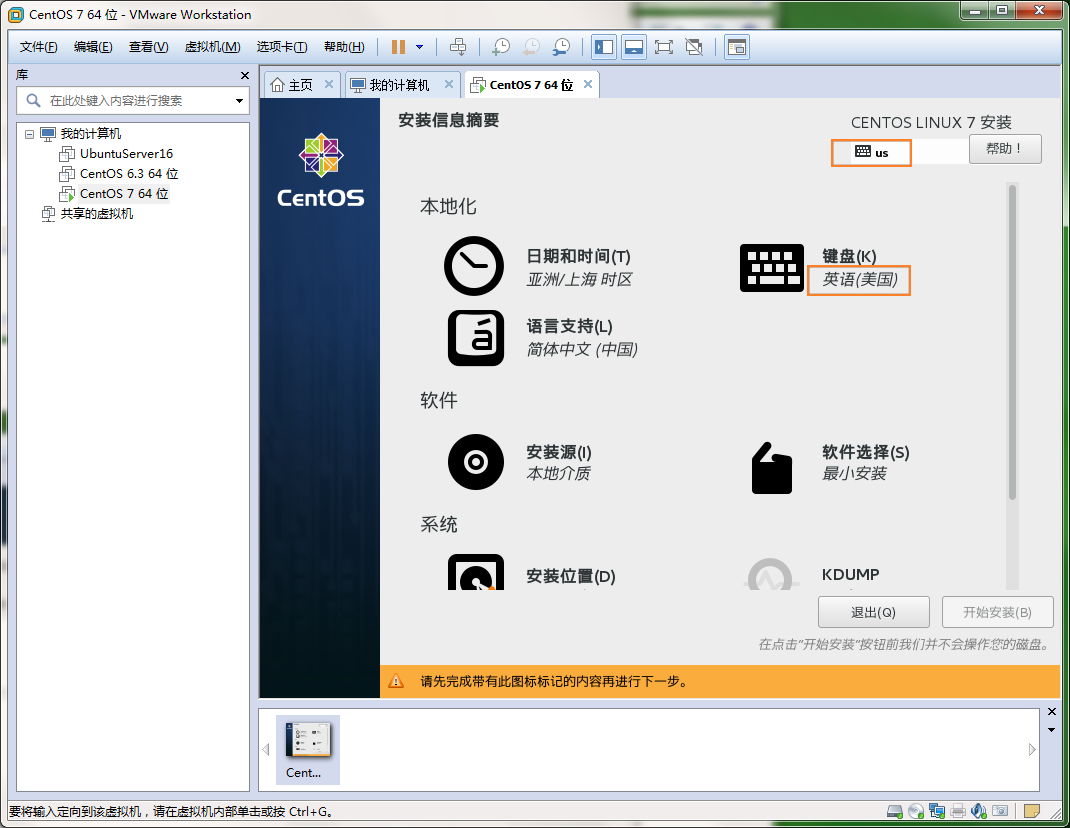Viewport: 1070px width, 828px height.
Task: Select CentOS 7 64 位 in the library tree
Action: (x=124, y=194)
